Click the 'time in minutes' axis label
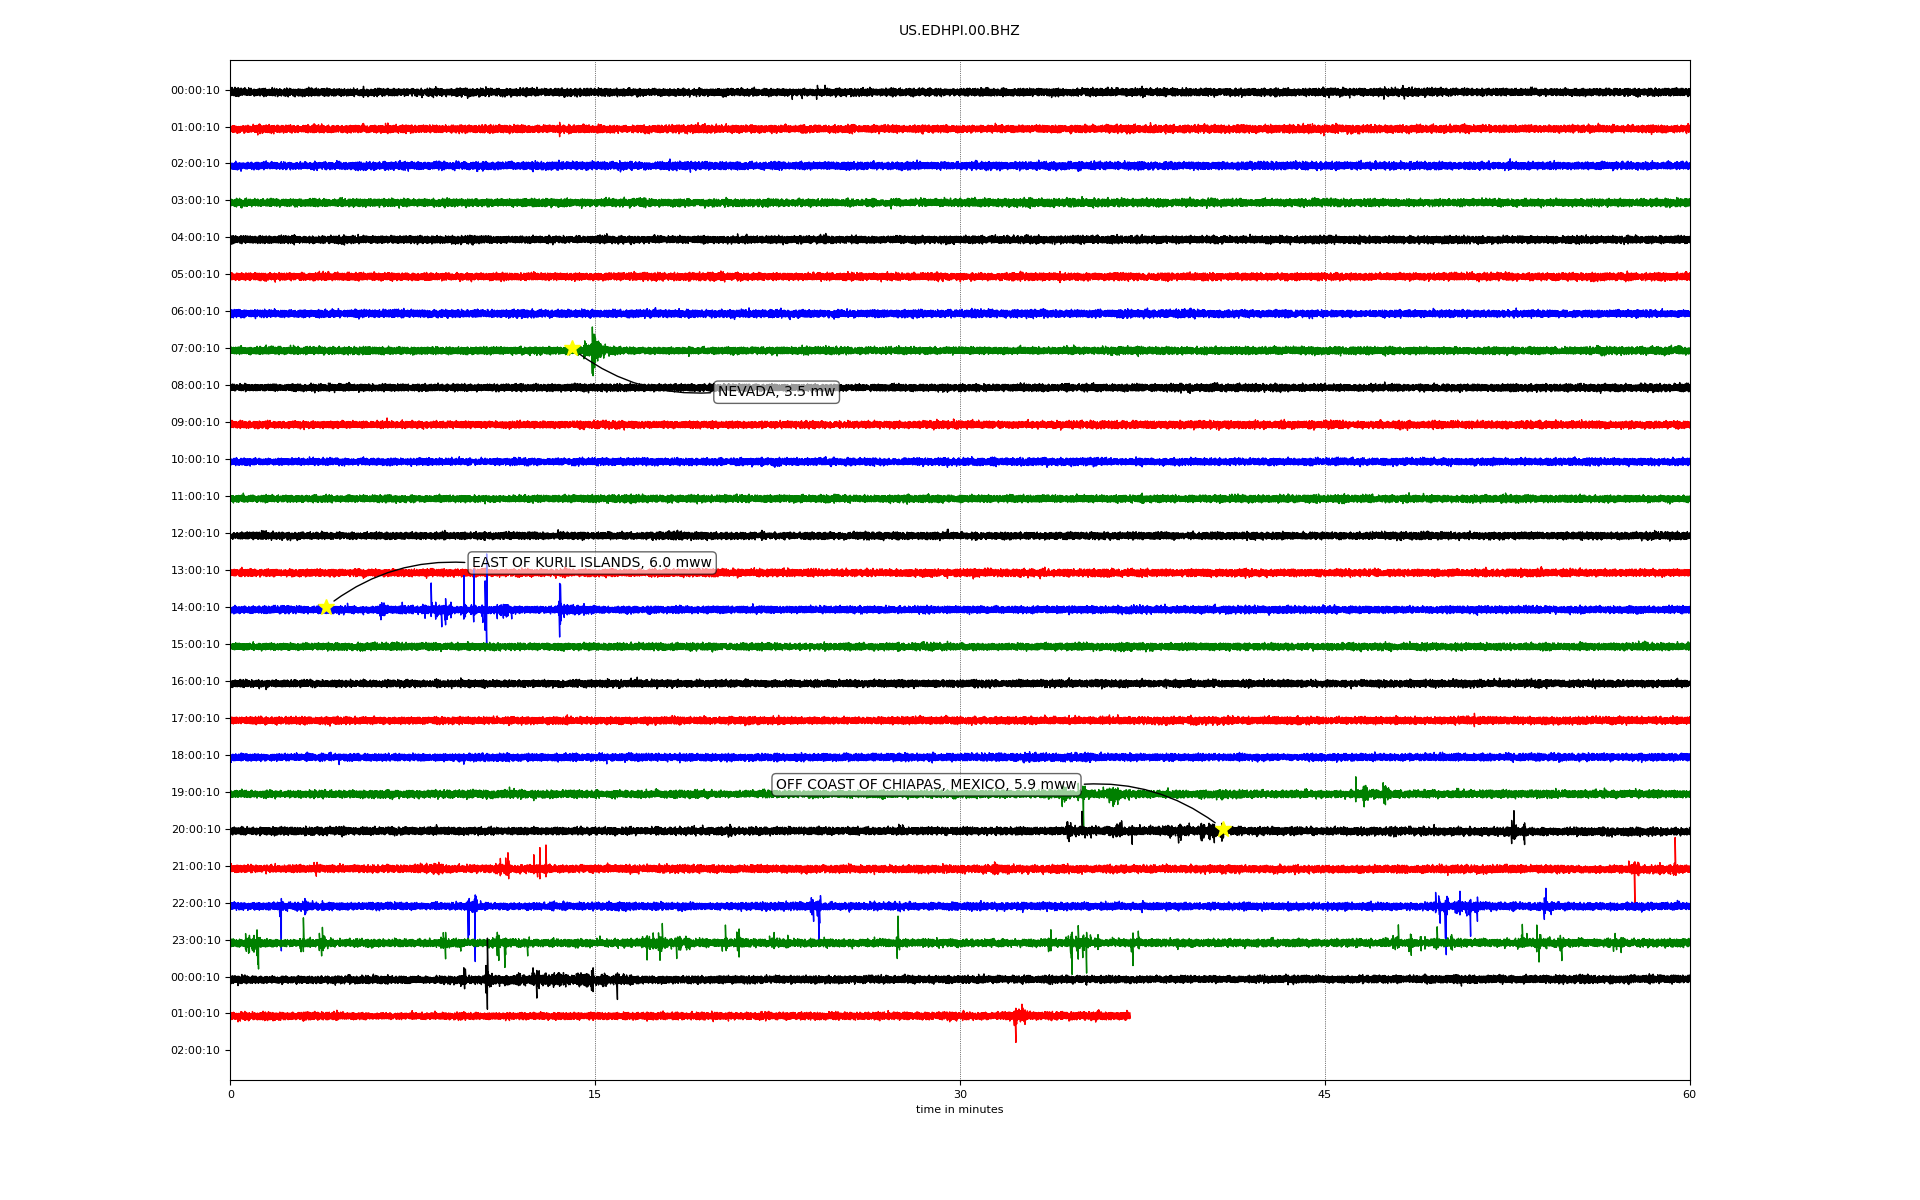This screenshot has height=1200, width=1920. click(959, 1110)
